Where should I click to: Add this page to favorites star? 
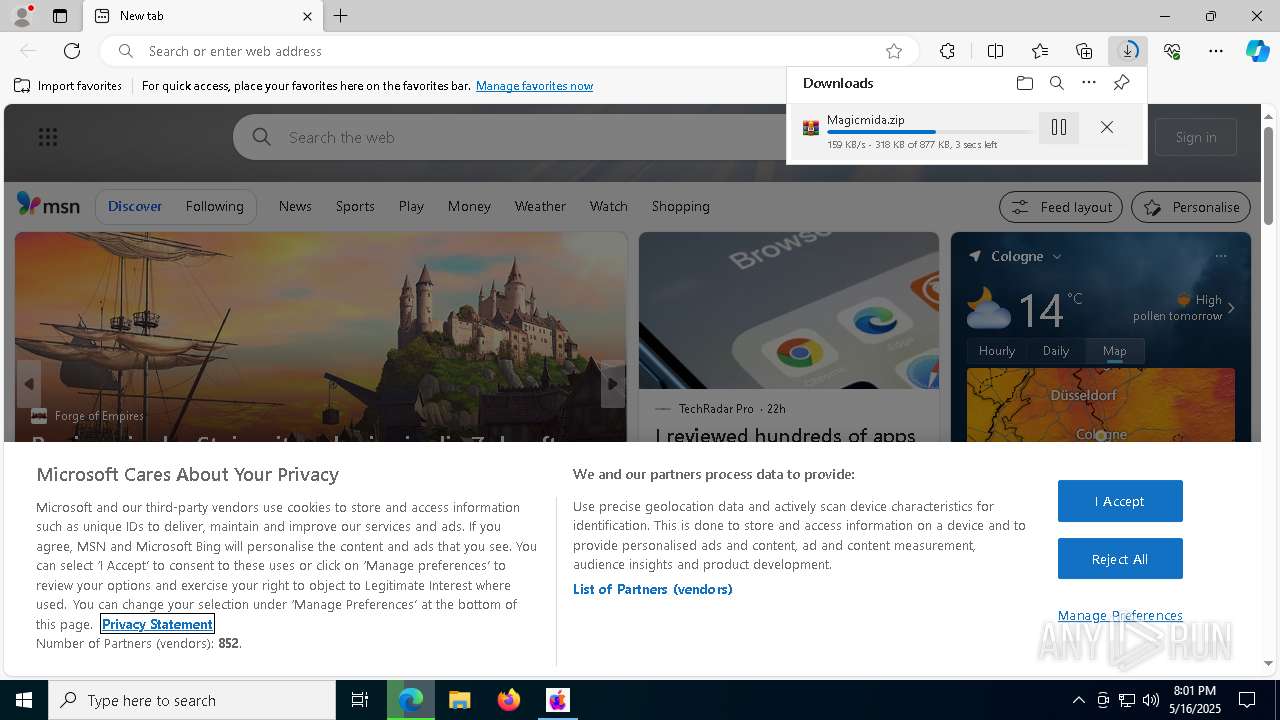point(894,51)
